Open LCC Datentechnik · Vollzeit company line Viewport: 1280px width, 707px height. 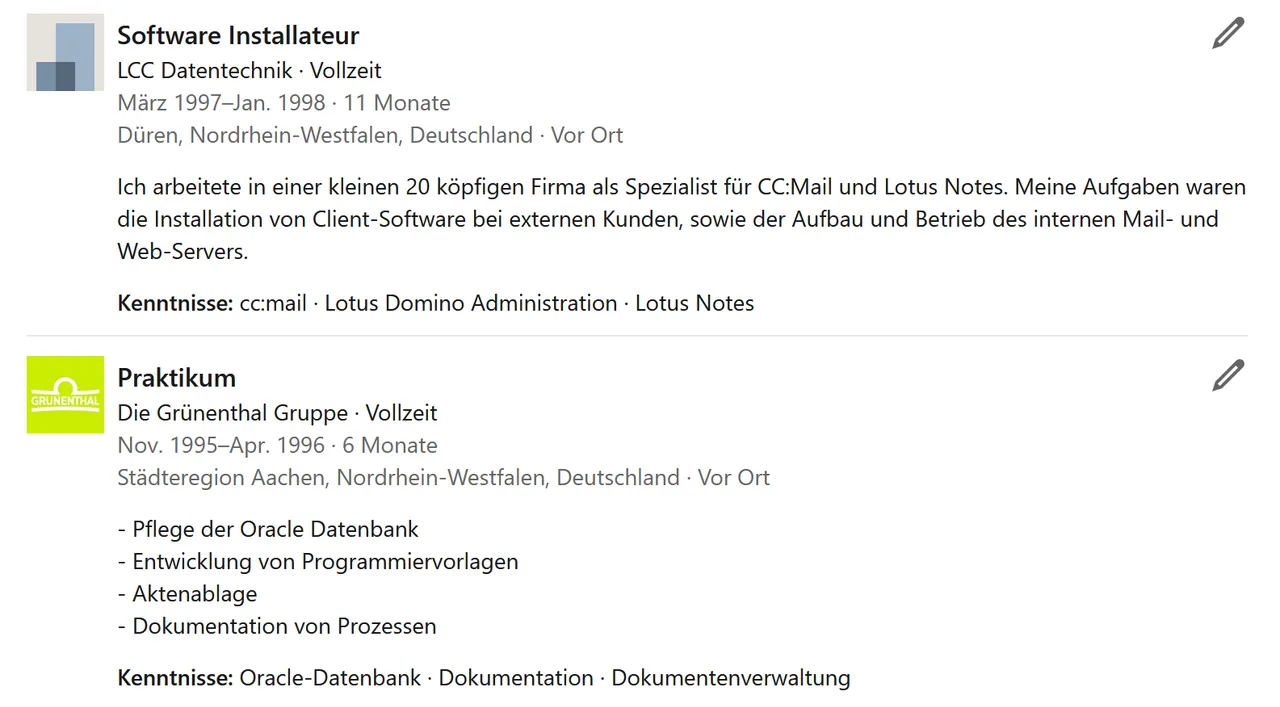pos(249,71)
